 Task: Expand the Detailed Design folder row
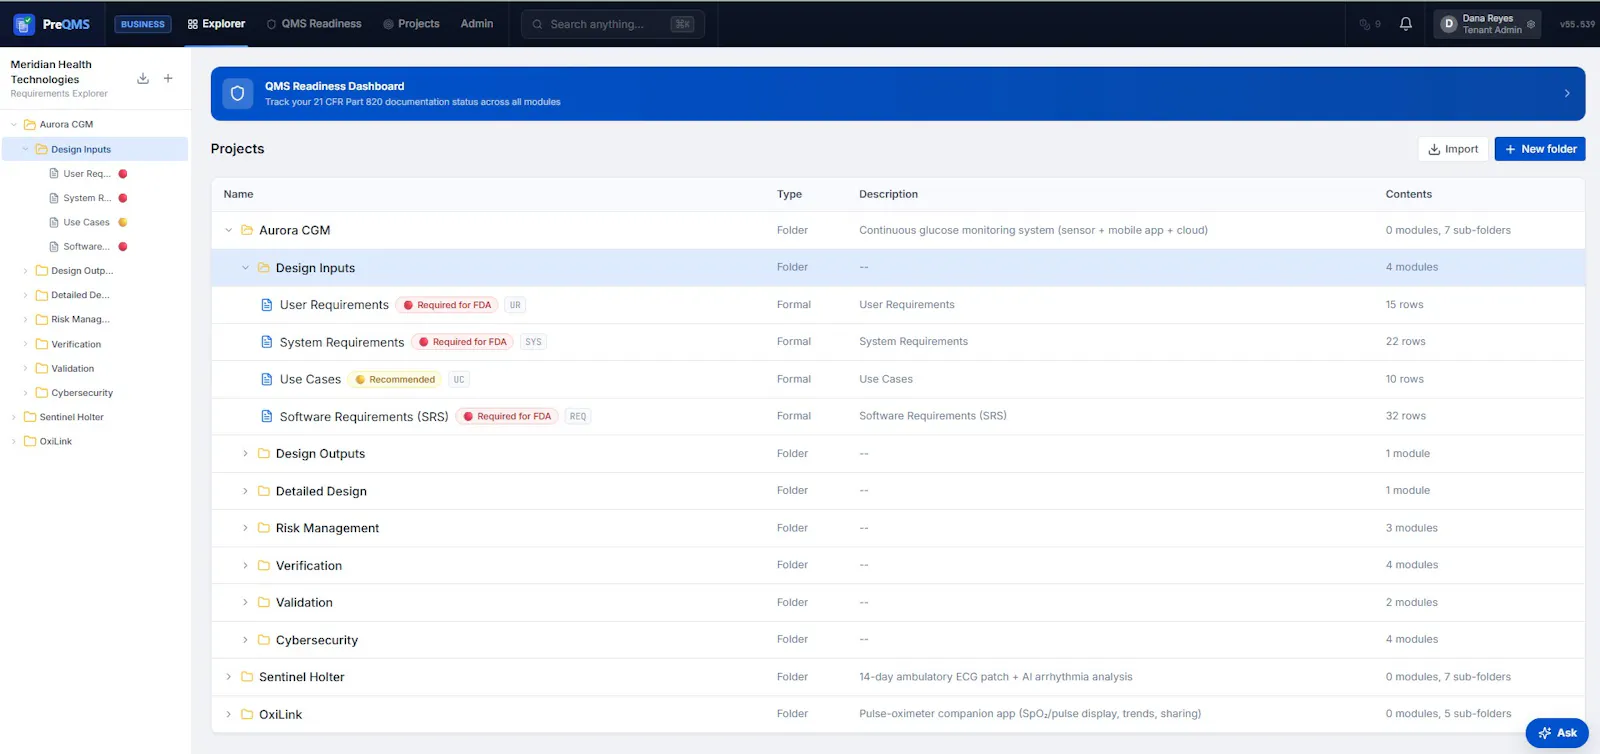[245, 491]
